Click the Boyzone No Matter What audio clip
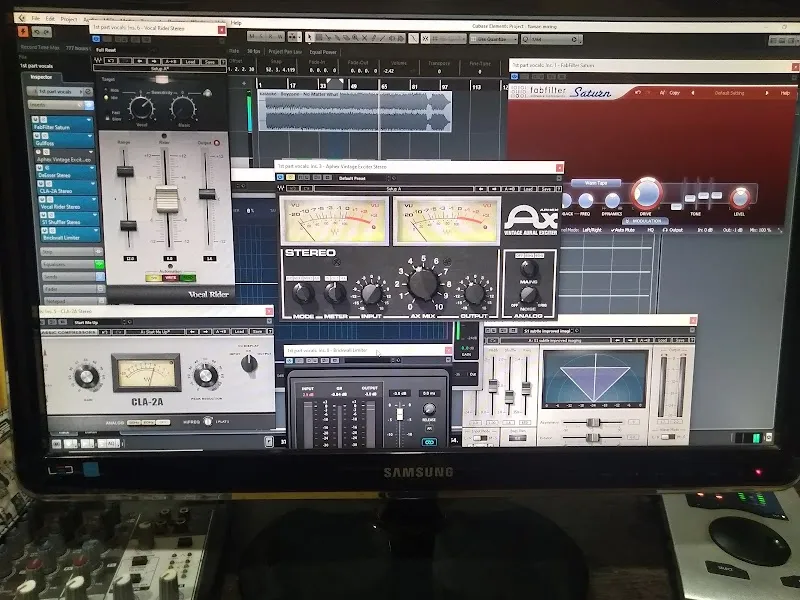 355,111
